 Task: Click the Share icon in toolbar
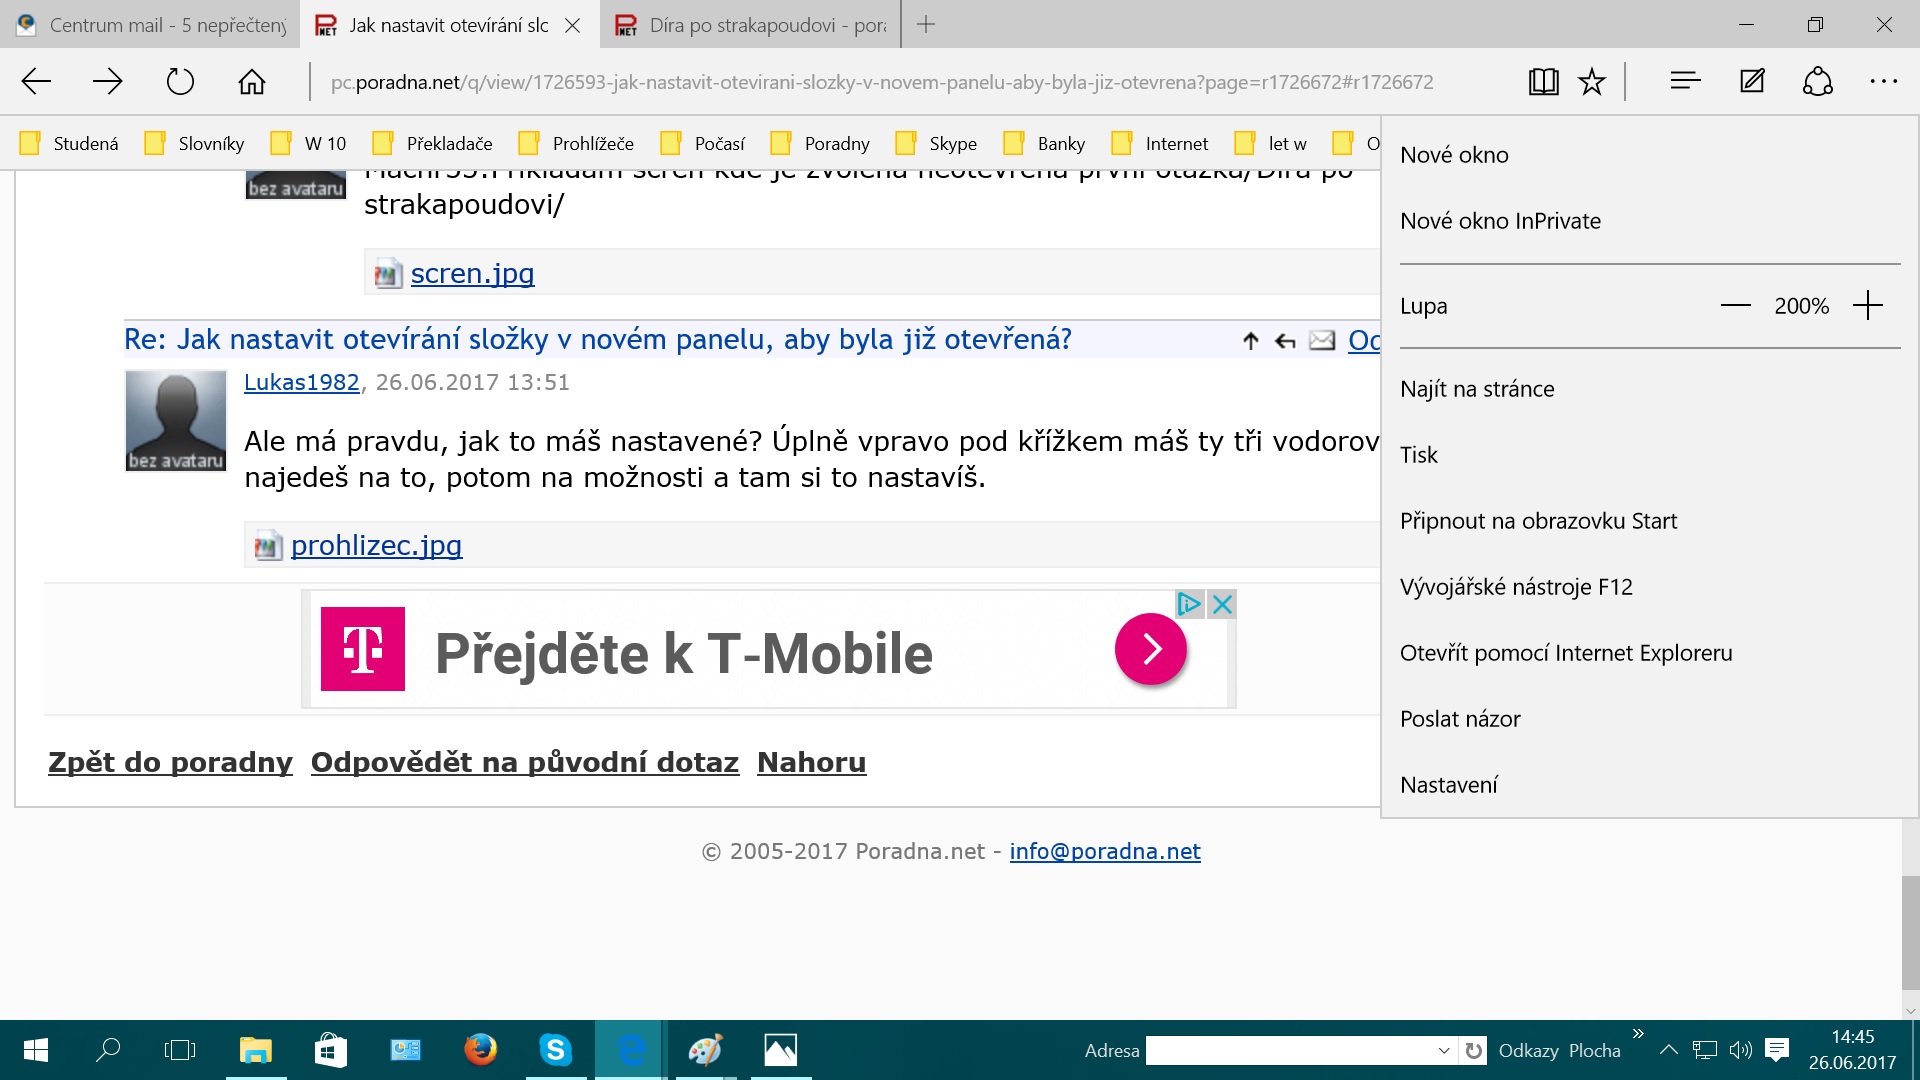(x=1817, y=81)
